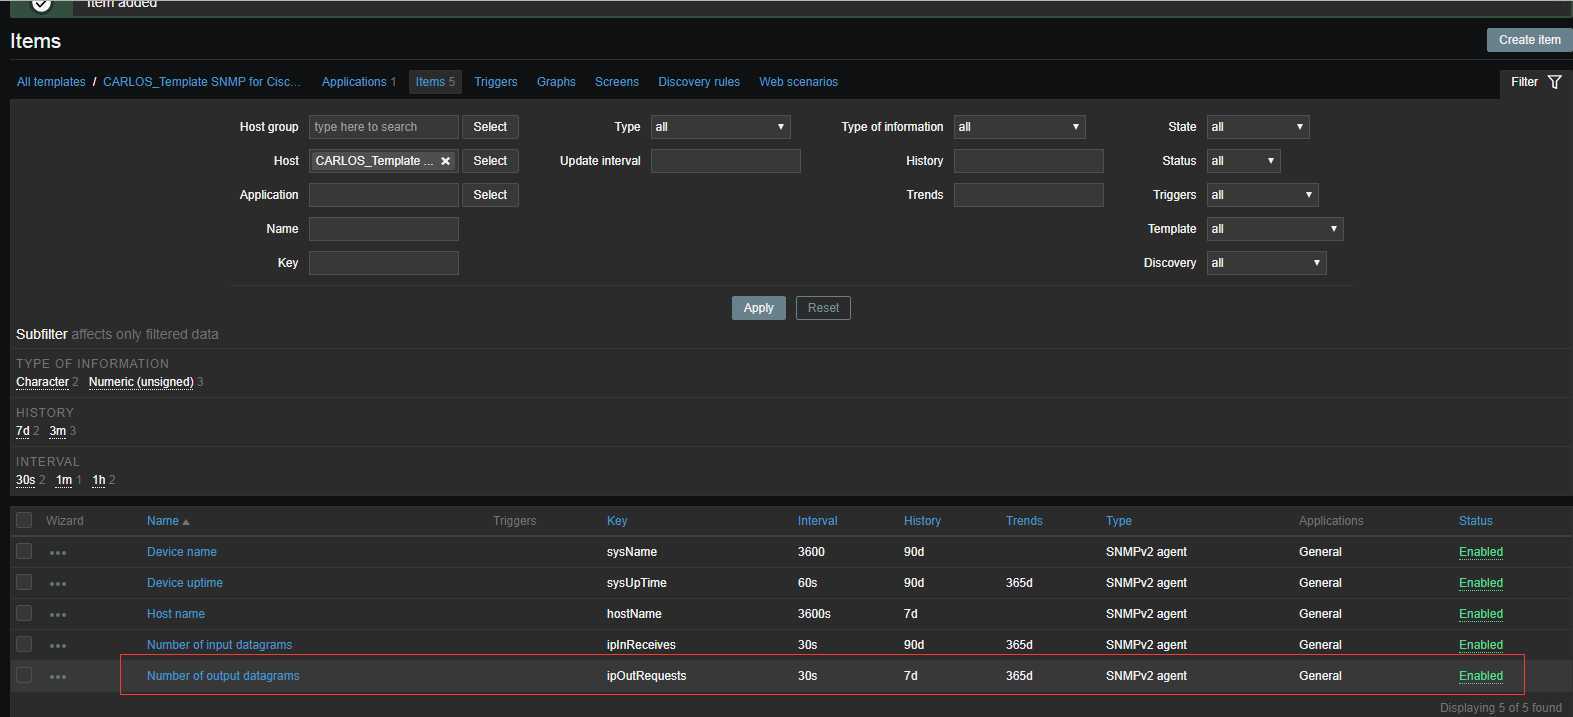Screen dimensions: 1573x717
Task: Click Select next to Host group
Action: (x=490, y=127)
